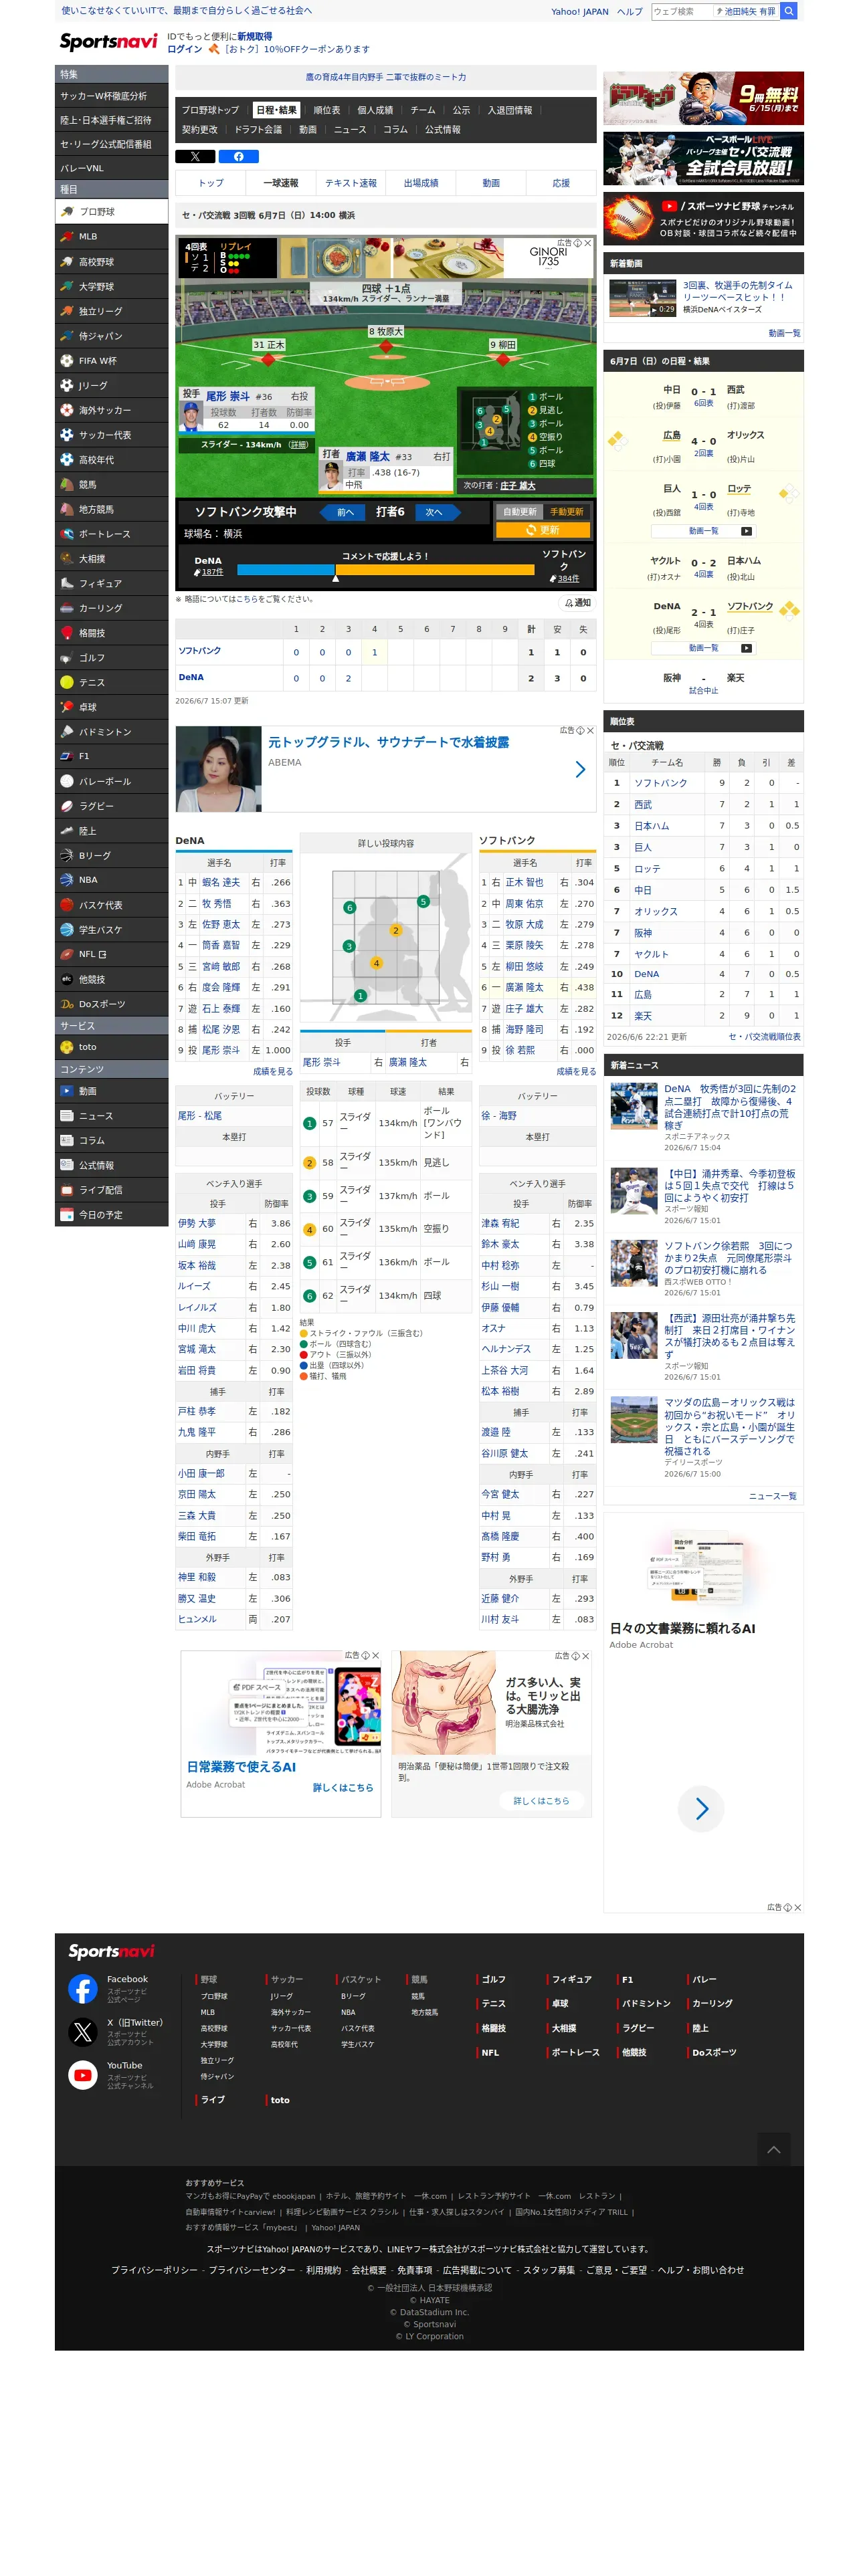Switch to 一球速報 game tab
859x2576 pixels.
point(281,183)
